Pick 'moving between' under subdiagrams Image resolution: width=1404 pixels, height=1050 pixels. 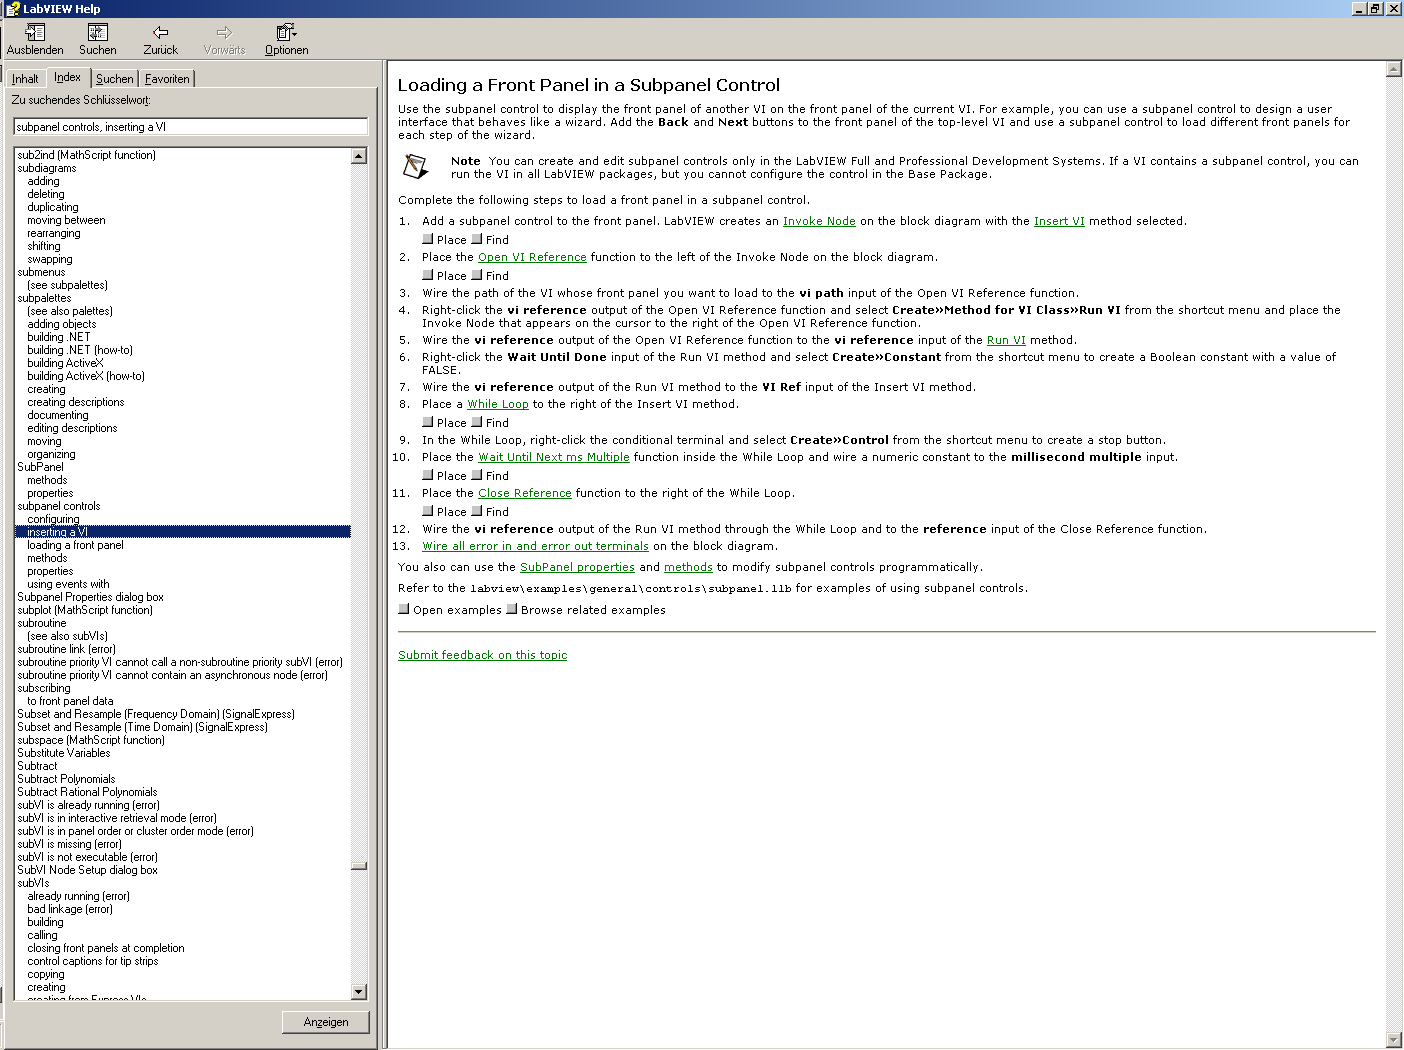click(x=66, y=220)
